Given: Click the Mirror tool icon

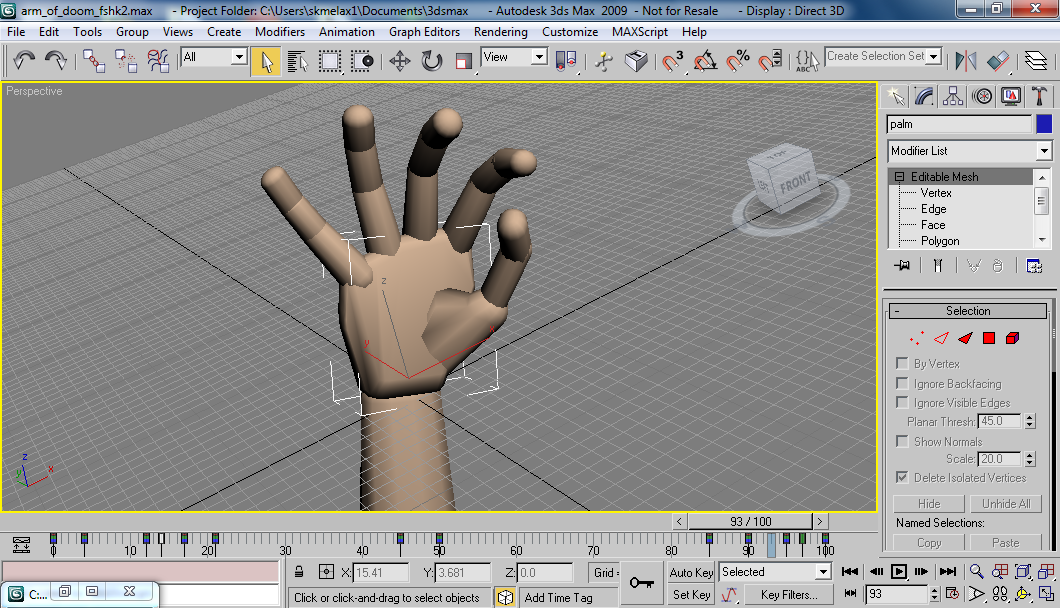Looking at the screenshot, I should pyautogui.click(x=966, y=61).
